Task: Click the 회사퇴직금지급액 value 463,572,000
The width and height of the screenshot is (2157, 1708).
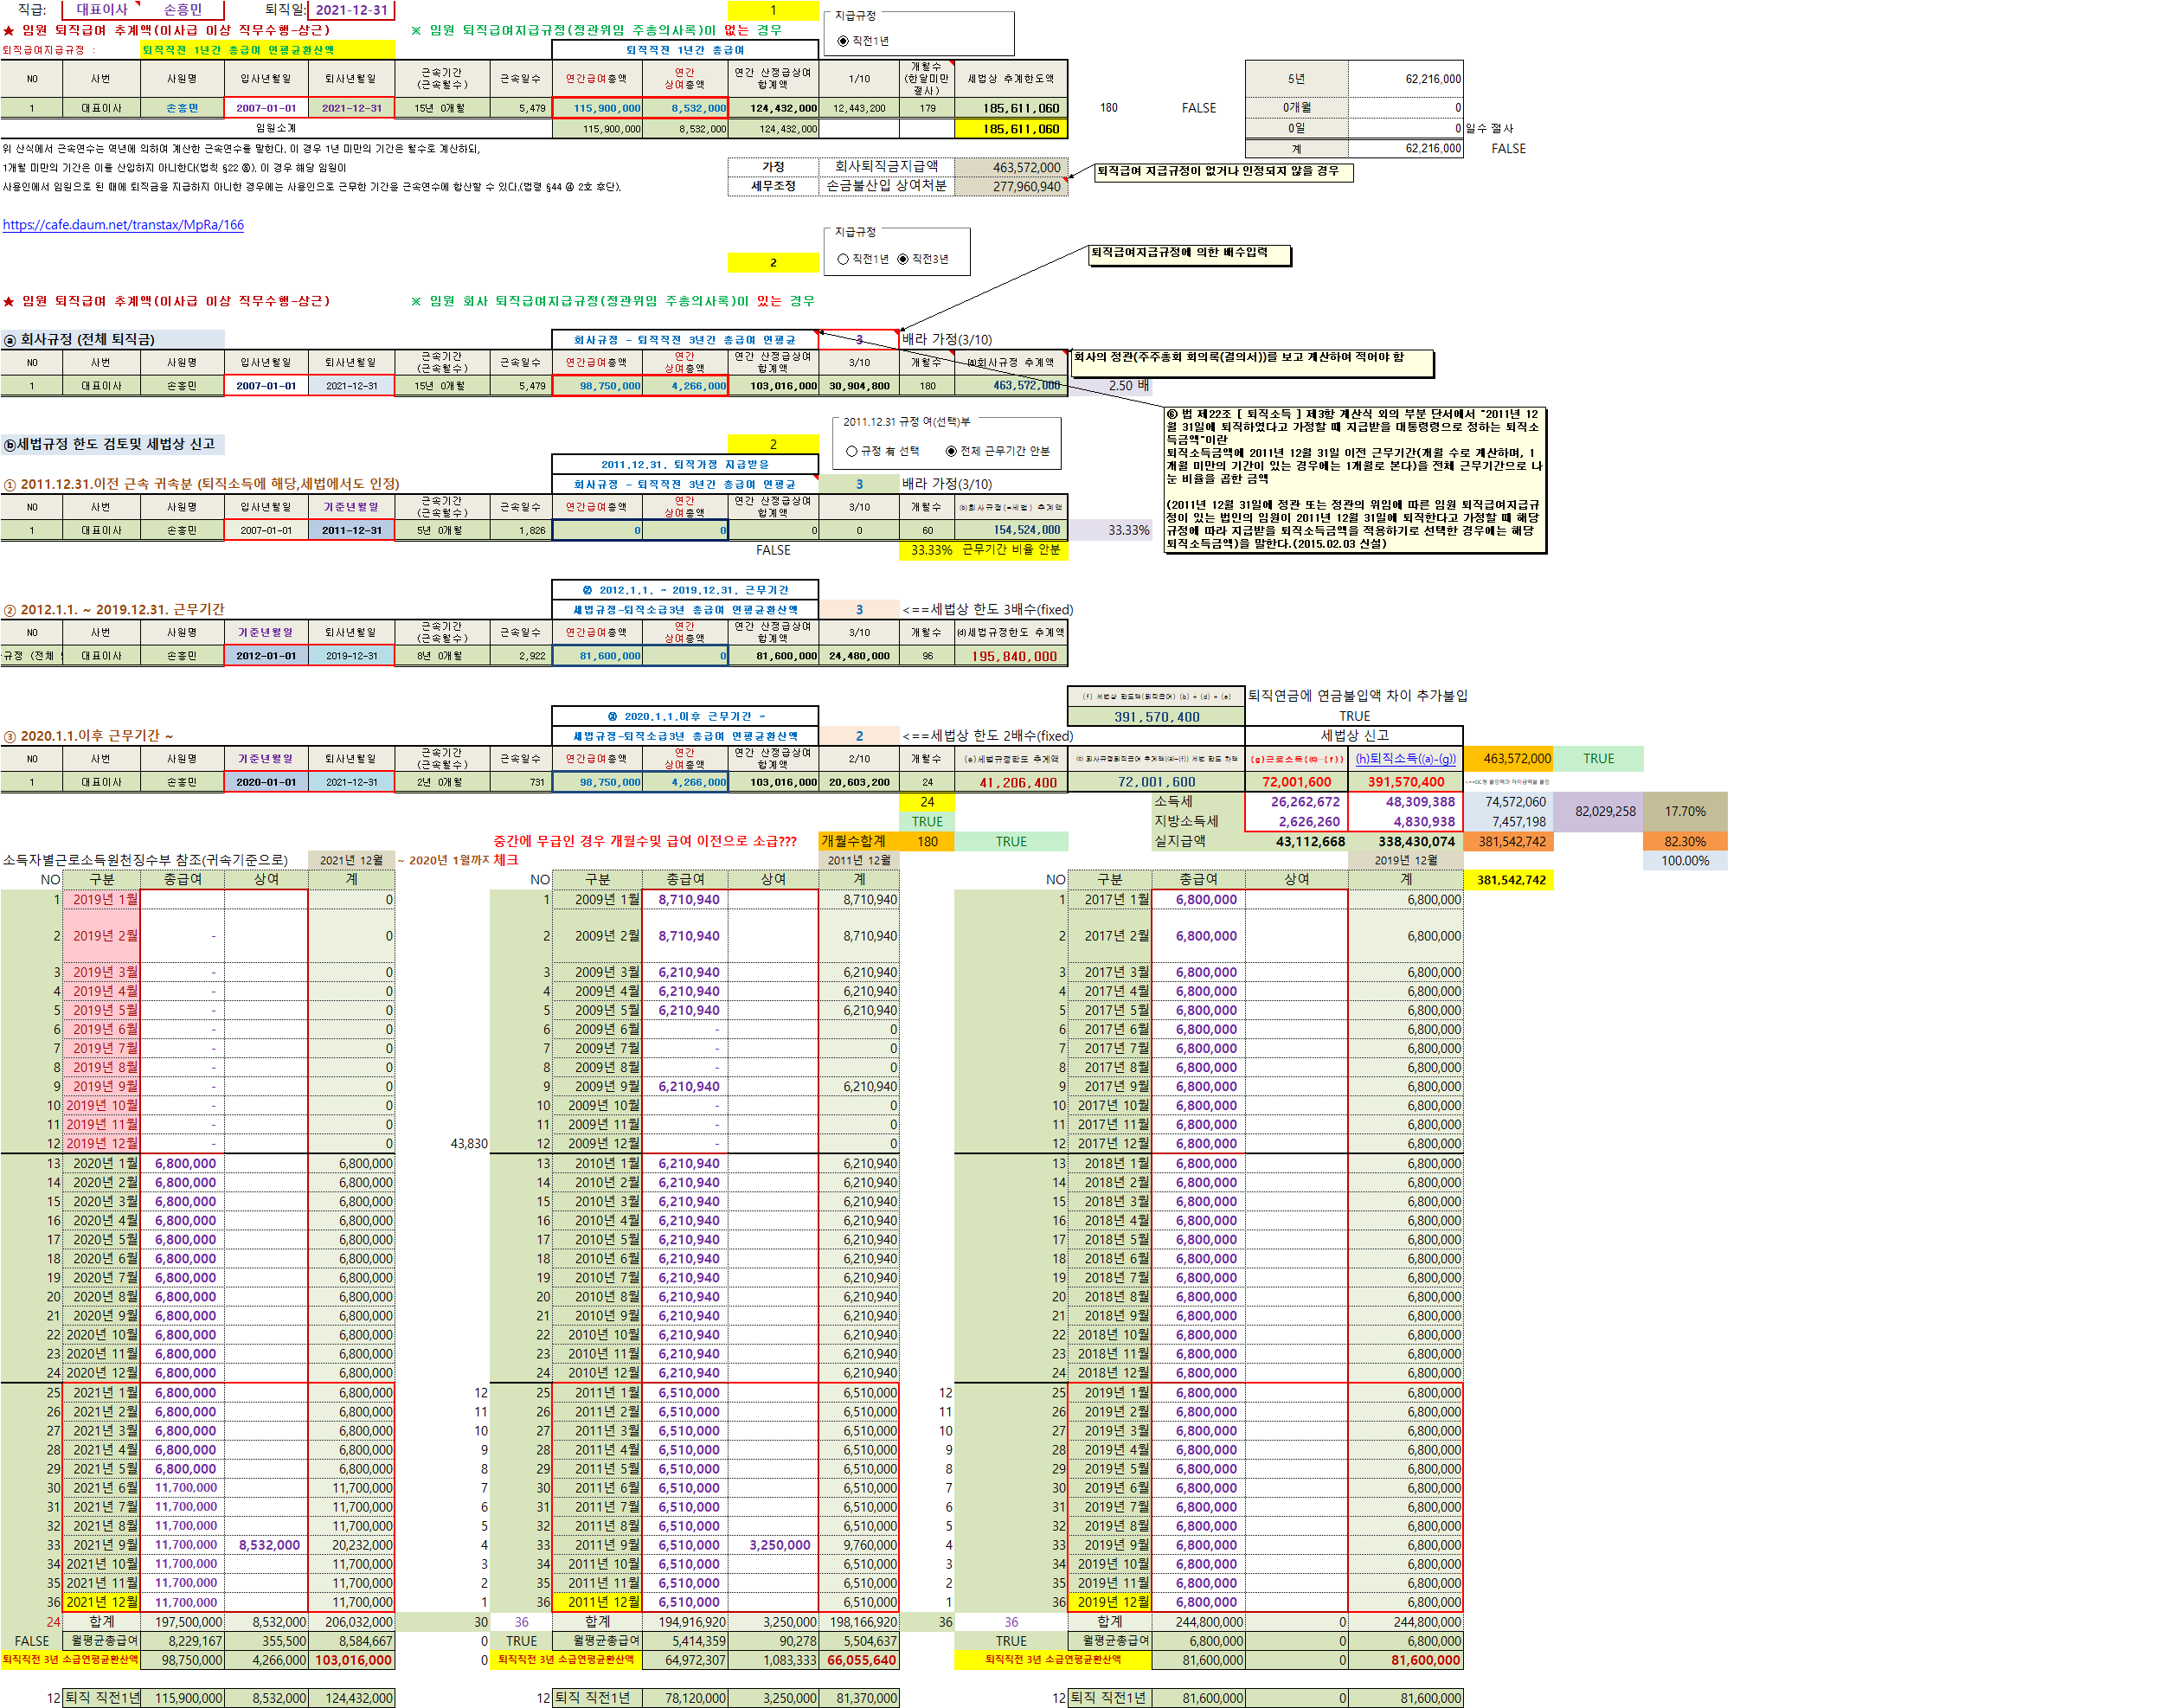Action: coord(1011,167)
